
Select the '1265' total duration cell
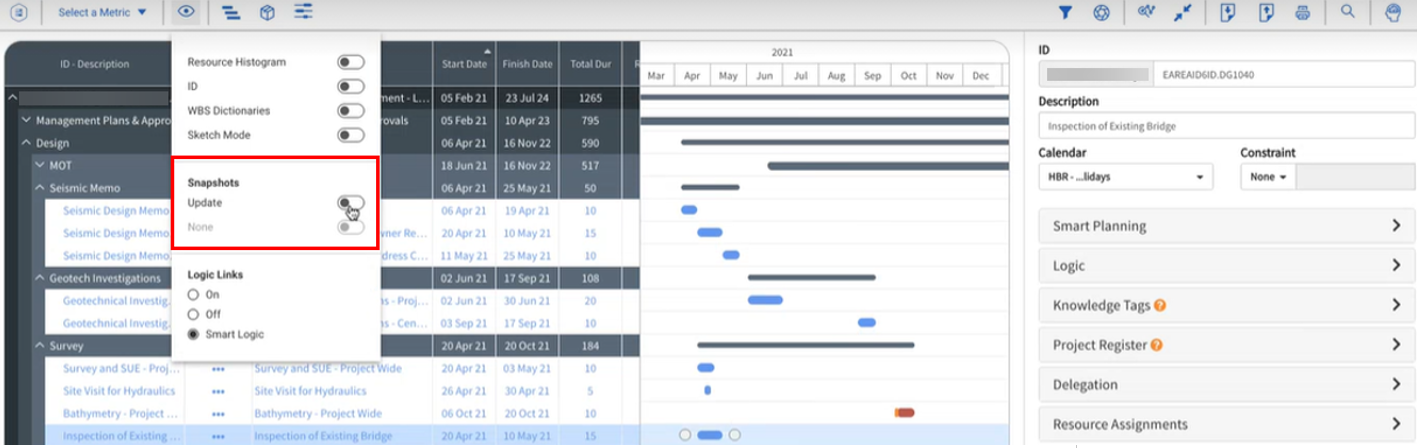click(590, 98)
